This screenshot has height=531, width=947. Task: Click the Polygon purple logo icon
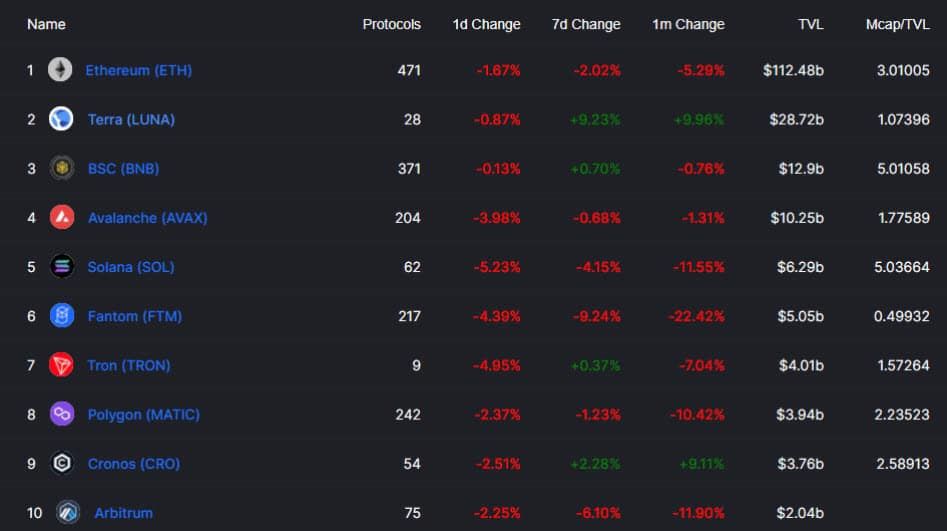tap(62, 414)
